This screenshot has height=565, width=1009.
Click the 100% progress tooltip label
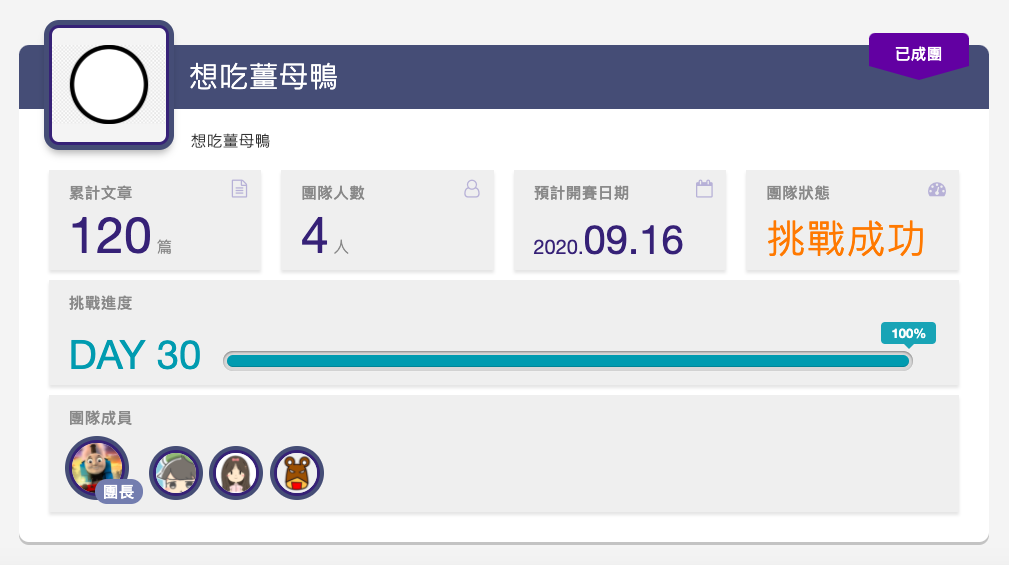tap(908, 334)
